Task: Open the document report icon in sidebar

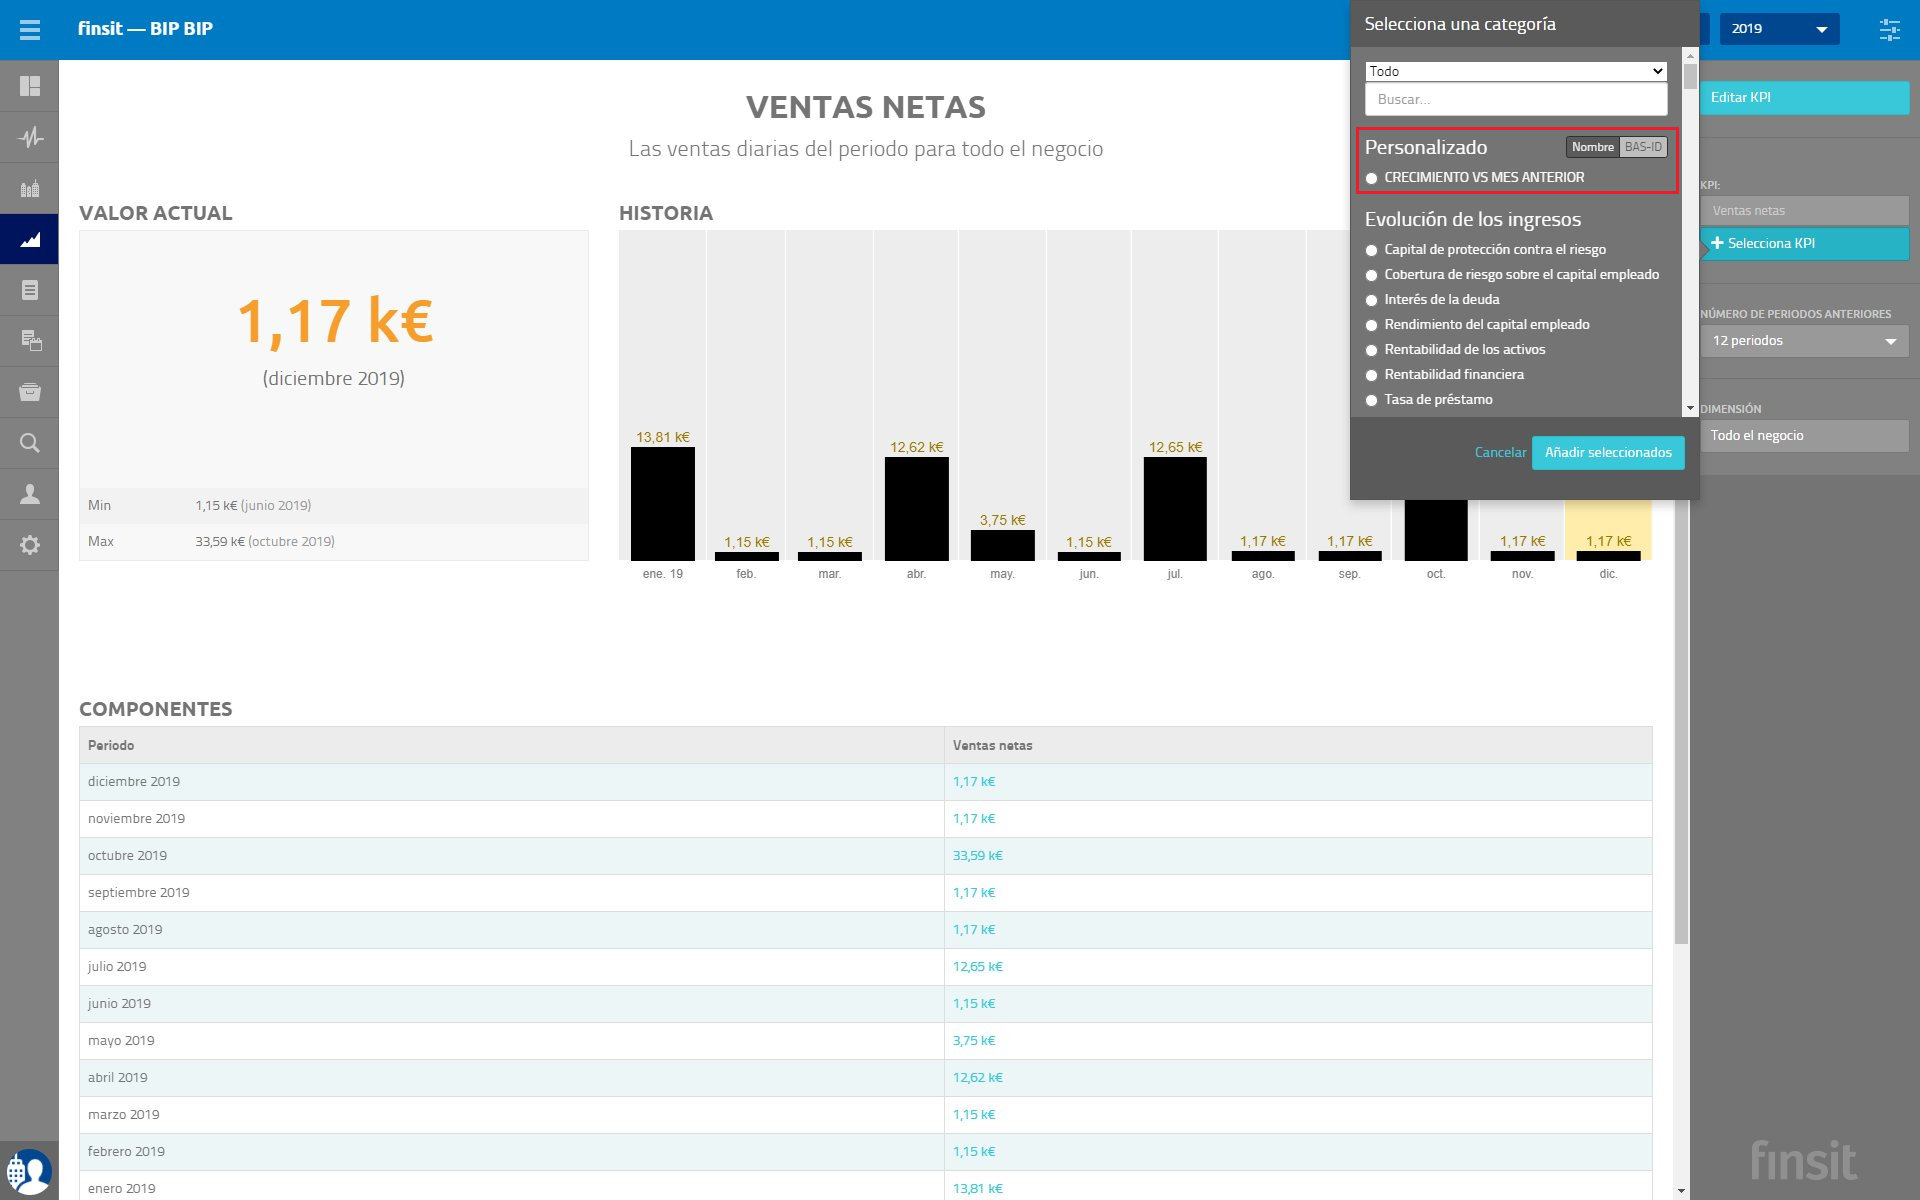Action: [30, 290]
